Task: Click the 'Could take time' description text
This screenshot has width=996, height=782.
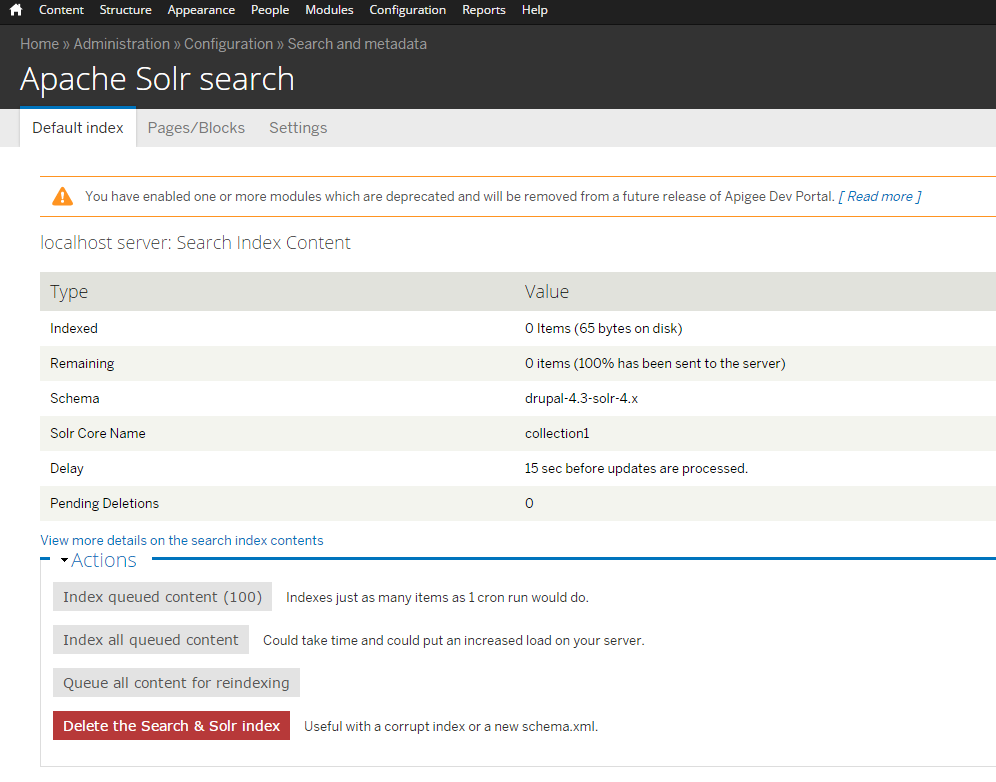Action: point(454,640)
